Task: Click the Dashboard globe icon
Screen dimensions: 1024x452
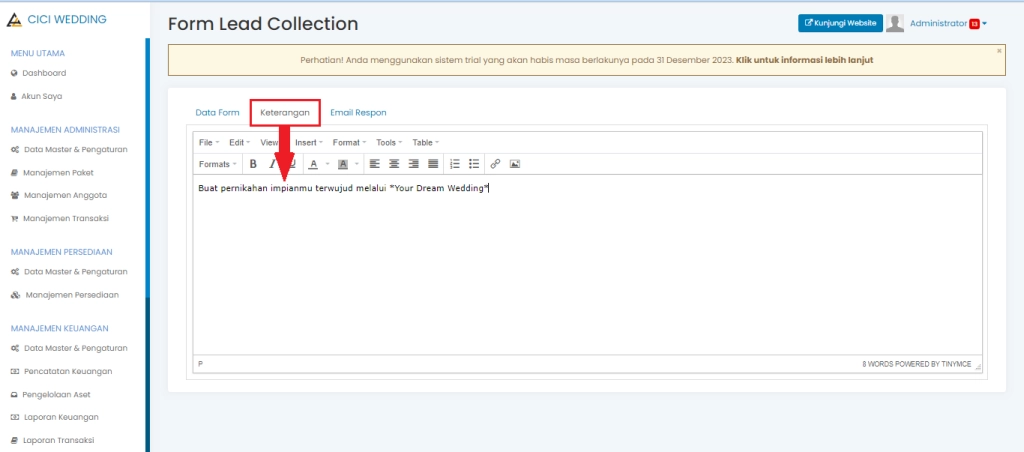Action: (14, 73)
